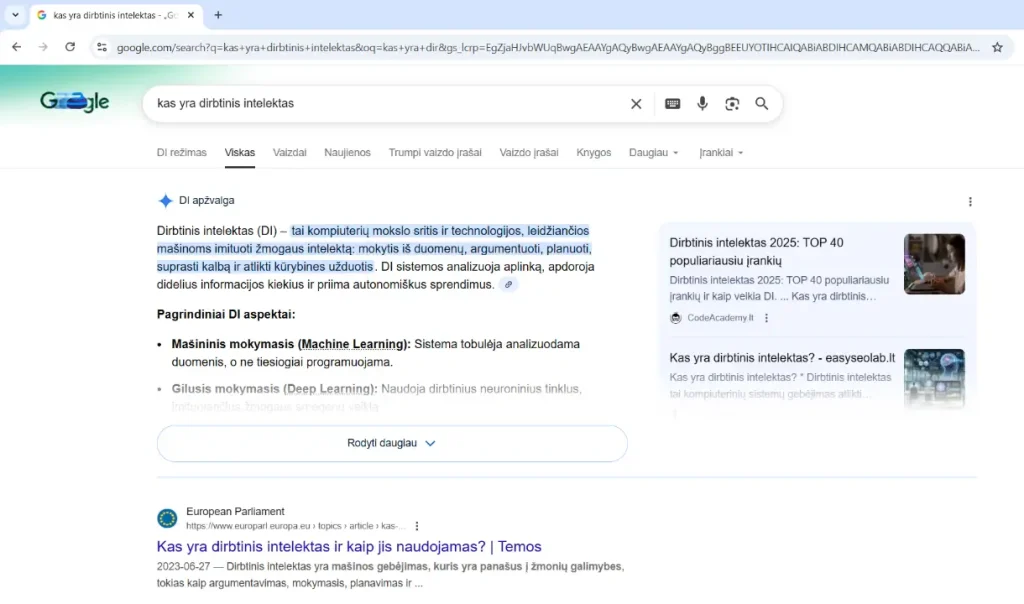Open Google Lens image search
The height and width of the screenshot is (604, 1024).
732,104
